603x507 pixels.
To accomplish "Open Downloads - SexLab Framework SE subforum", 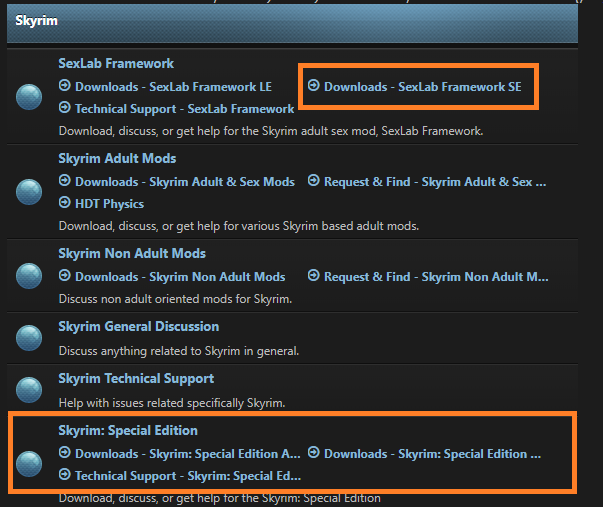I will 423,87.
